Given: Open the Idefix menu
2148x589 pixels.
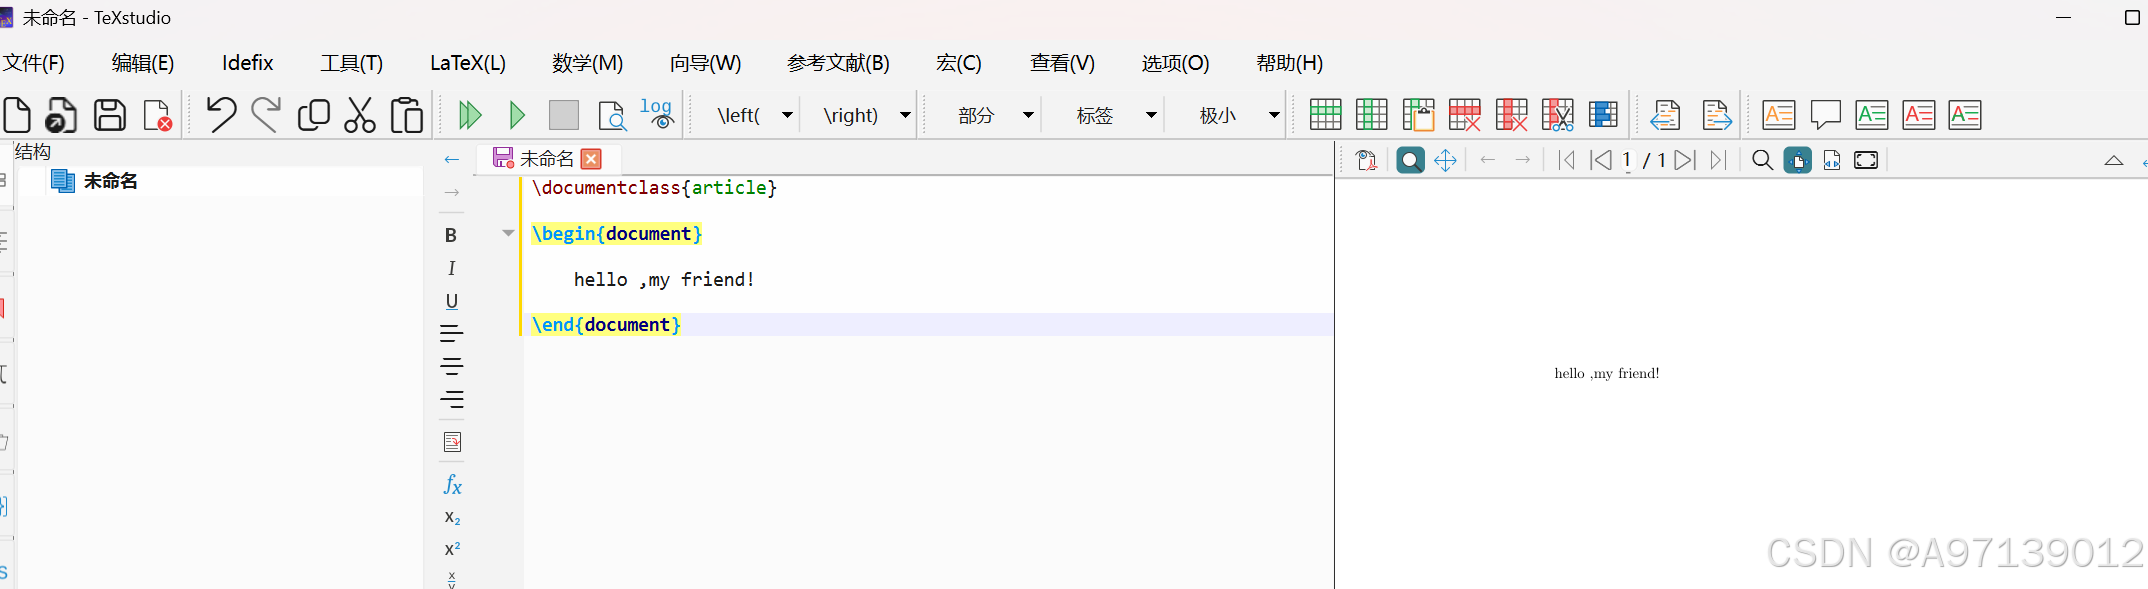Looking at the screenshot, I should (x=247, y=63).
